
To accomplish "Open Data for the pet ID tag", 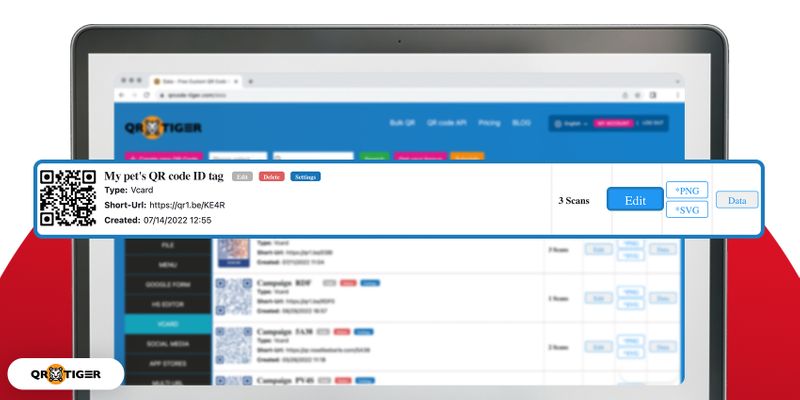I will click(736, 200).
